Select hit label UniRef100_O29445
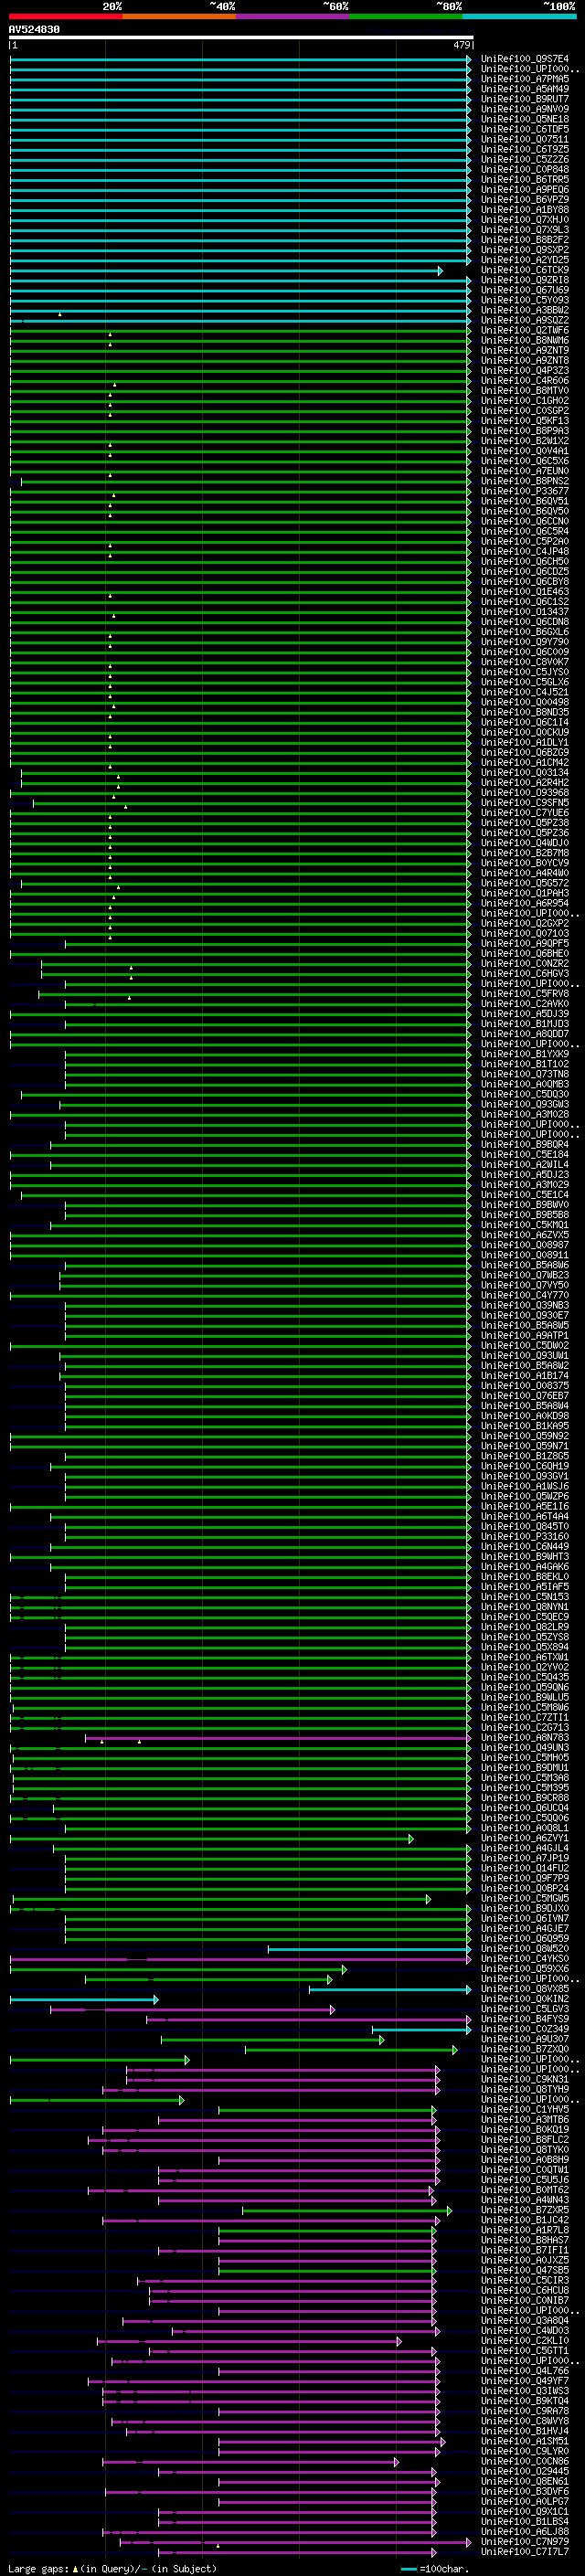585x2576 pixels. 525,2471
